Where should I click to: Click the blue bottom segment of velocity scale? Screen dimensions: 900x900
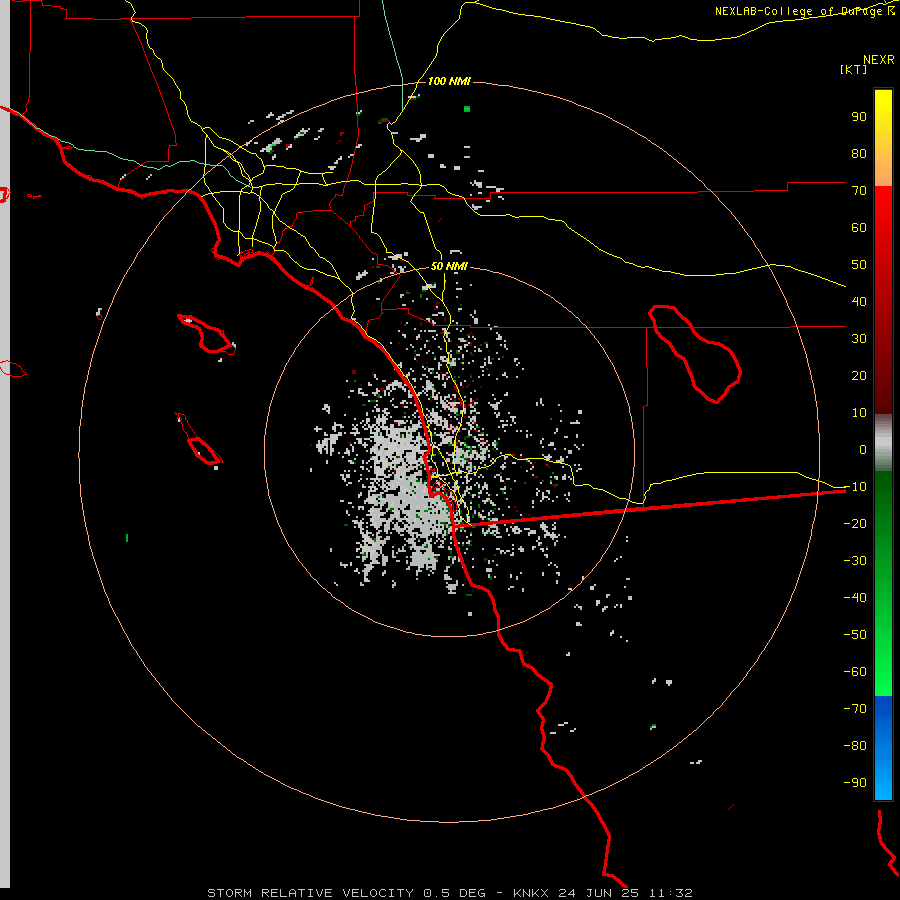coord(883,747)
